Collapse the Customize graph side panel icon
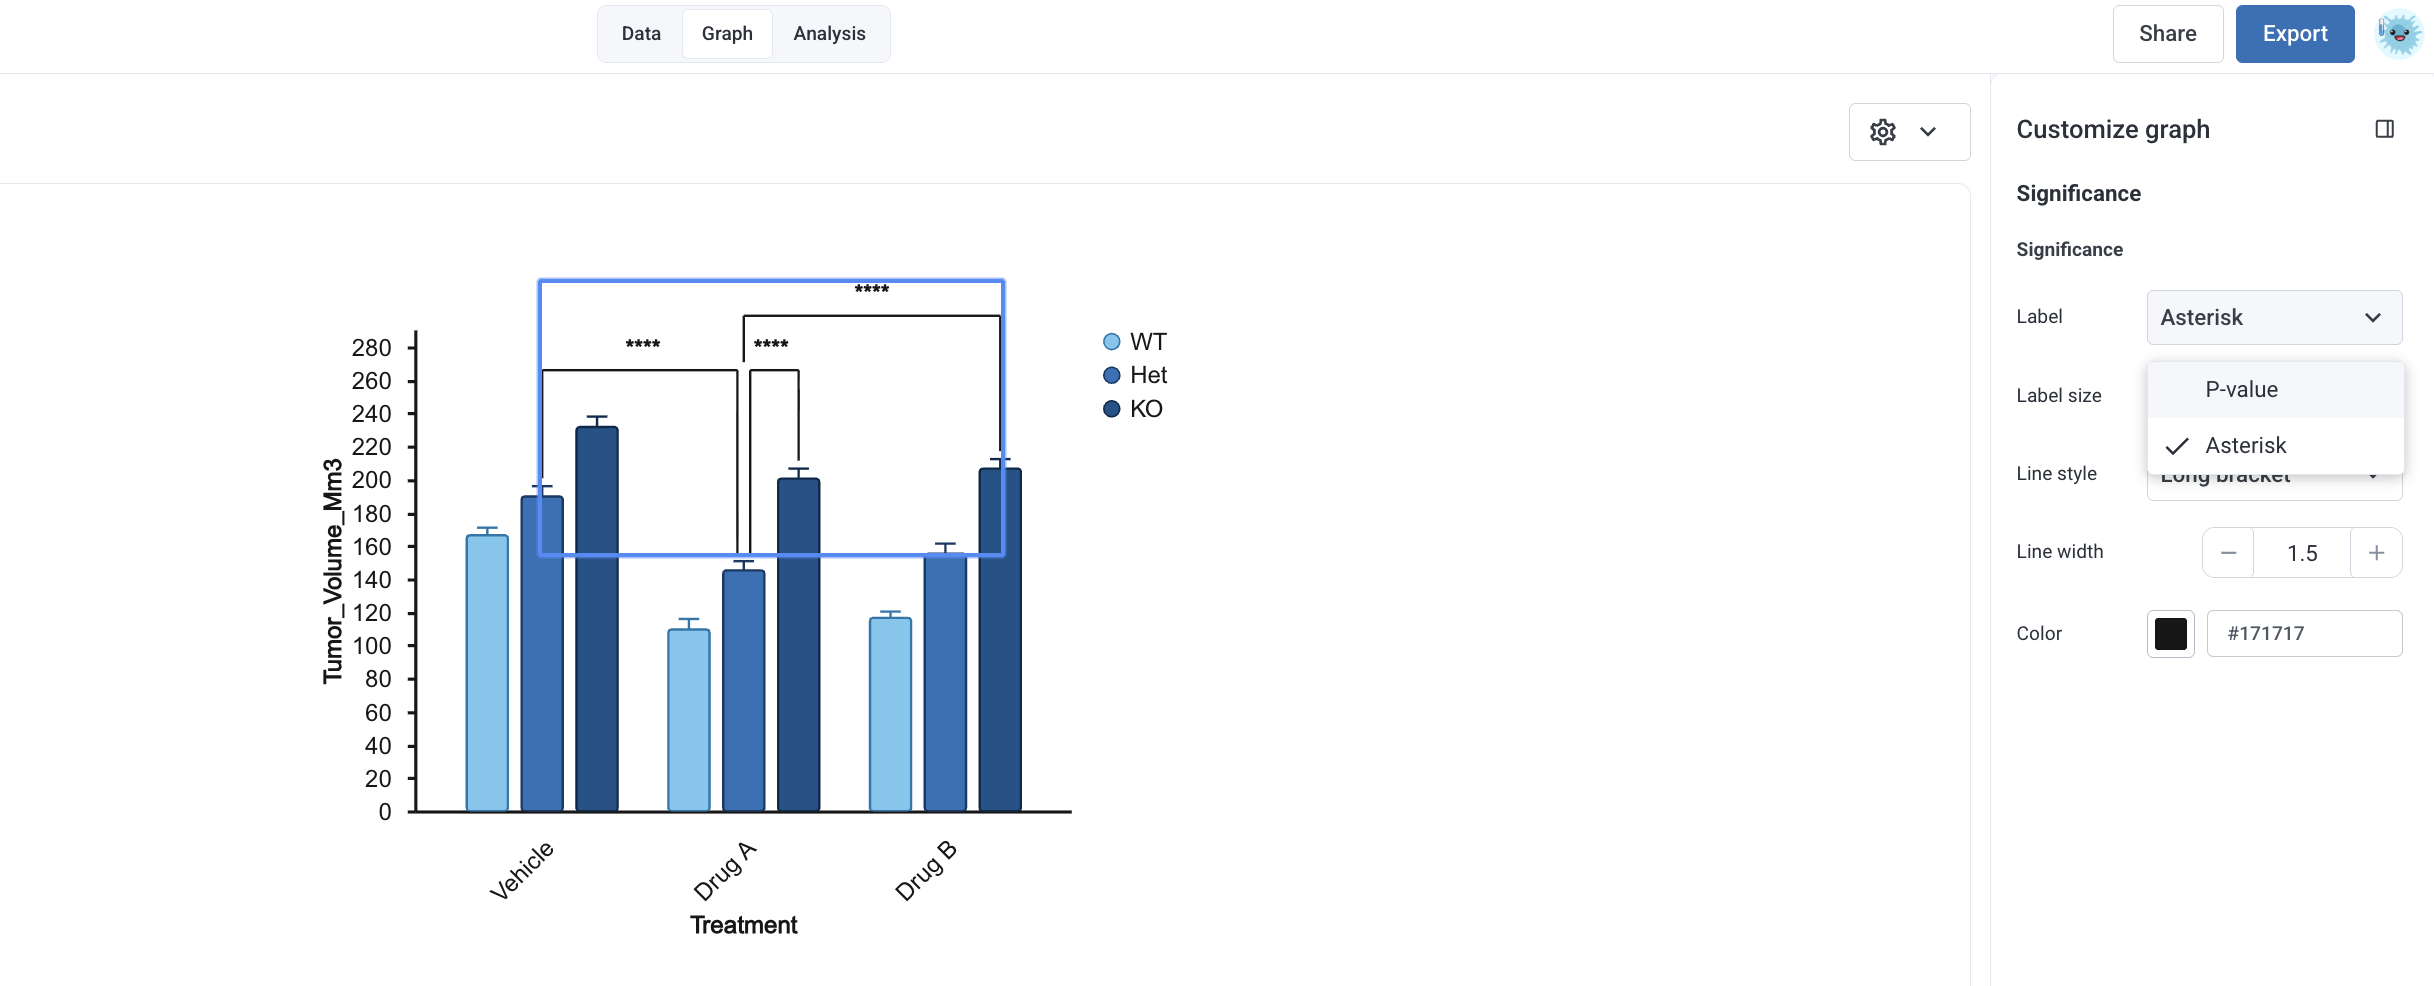Screen dimensions: 2434x986 (2385, 129)
